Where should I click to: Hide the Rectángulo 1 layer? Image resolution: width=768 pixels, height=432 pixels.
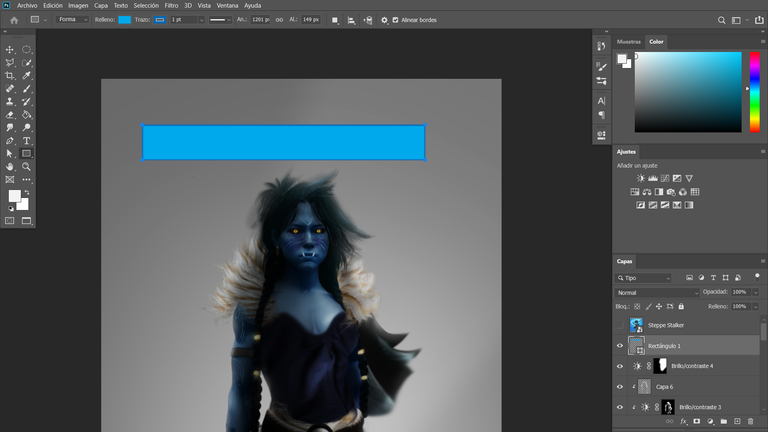click(620, 346)
